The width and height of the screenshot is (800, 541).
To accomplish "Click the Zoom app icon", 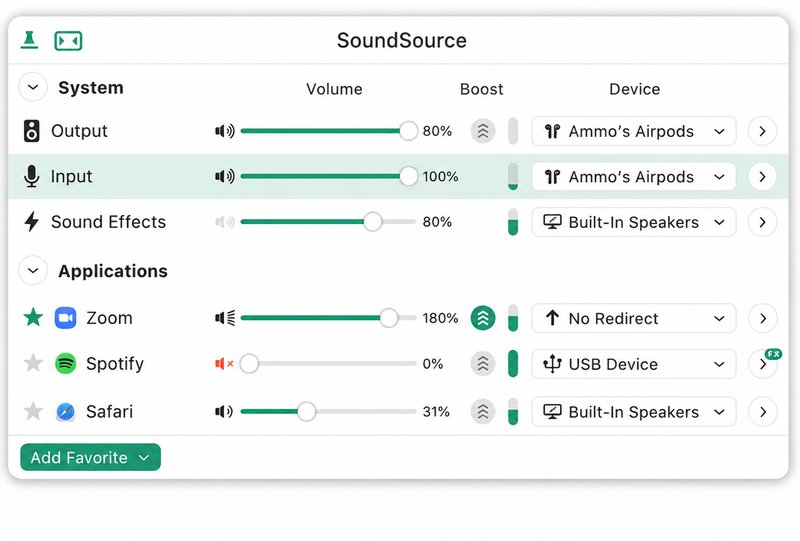I will (65, 318).
